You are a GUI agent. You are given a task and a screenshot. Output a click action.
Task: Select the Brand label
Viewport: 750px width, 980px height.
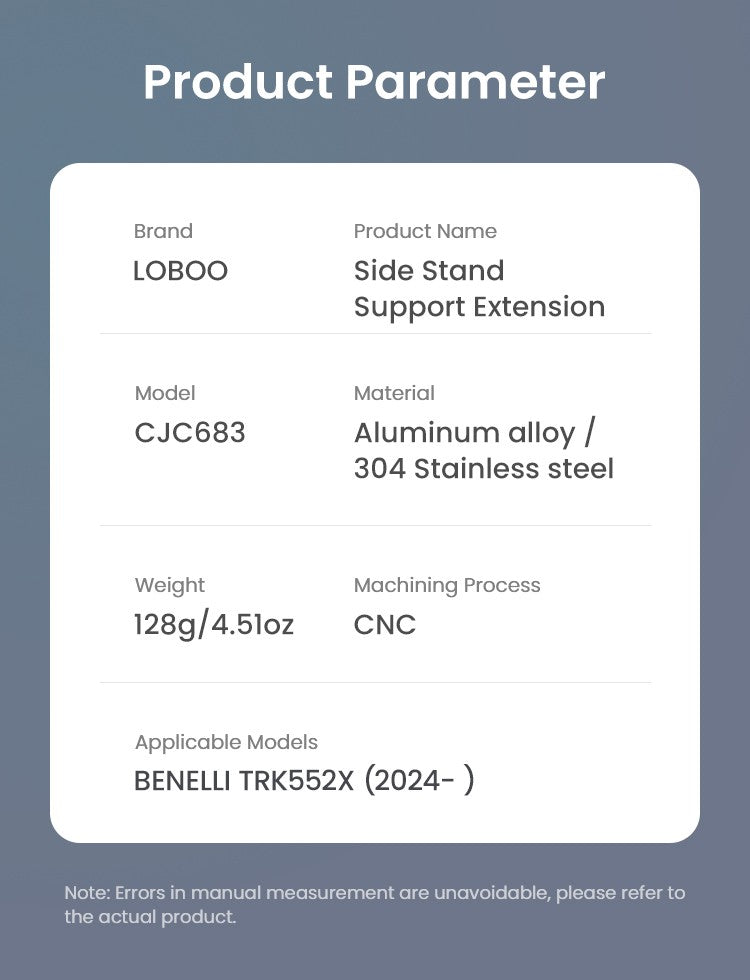pyautogui.click(x=163, y=231)
